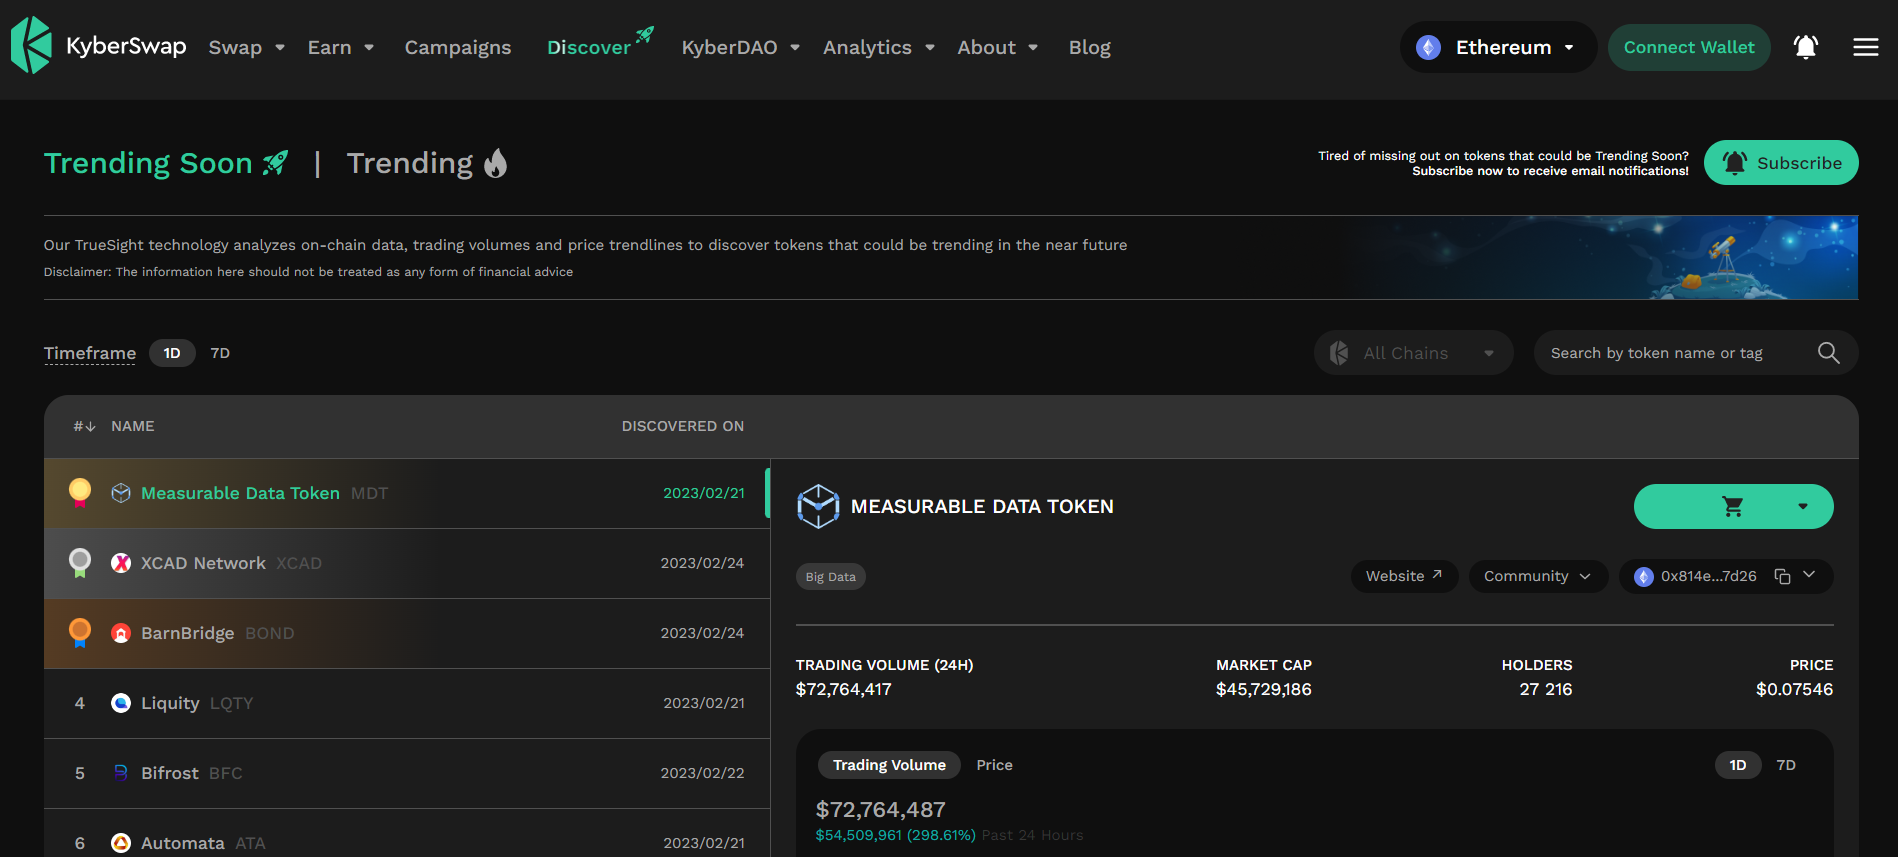Screen dimensions: 1898x857
Task: Open the Ethereum network selector
Action: click(1498, 47)
